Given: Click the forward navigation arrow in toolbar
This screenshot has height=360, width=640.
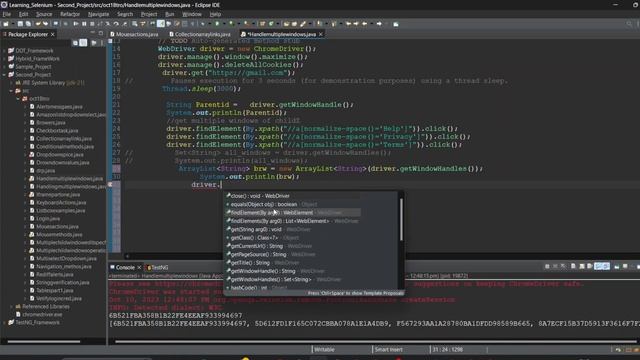Looking at the screenshot, I should click(379, 24).
